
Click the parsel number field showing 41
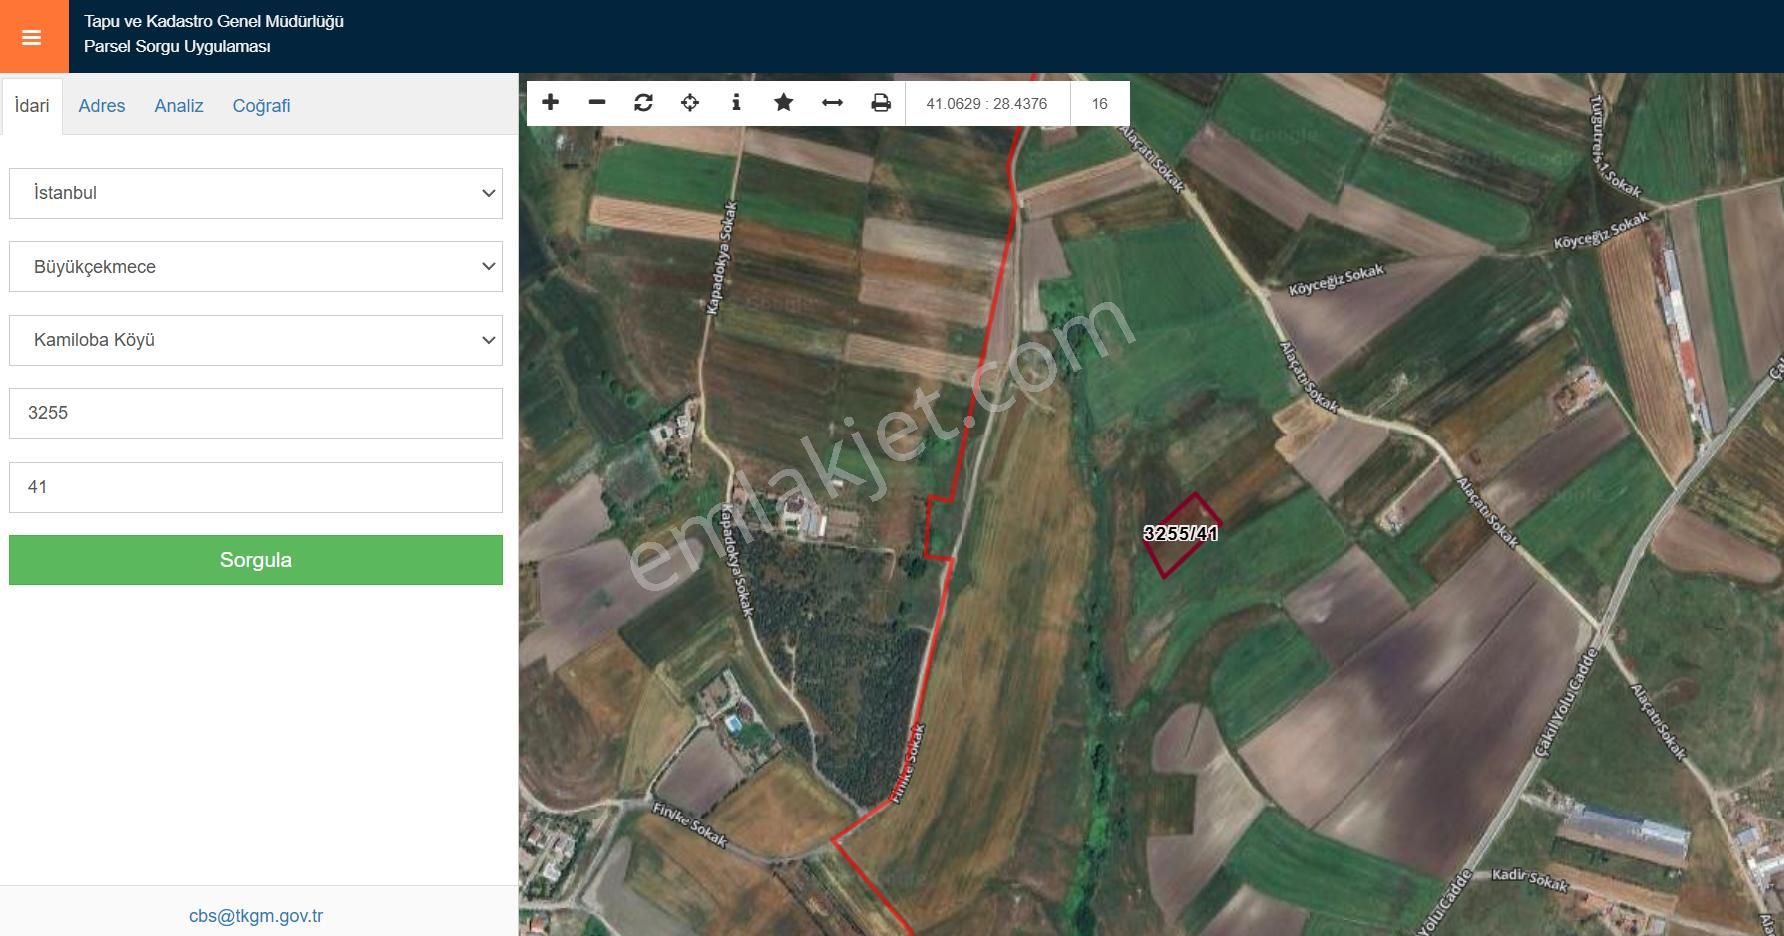click(255, 486)
